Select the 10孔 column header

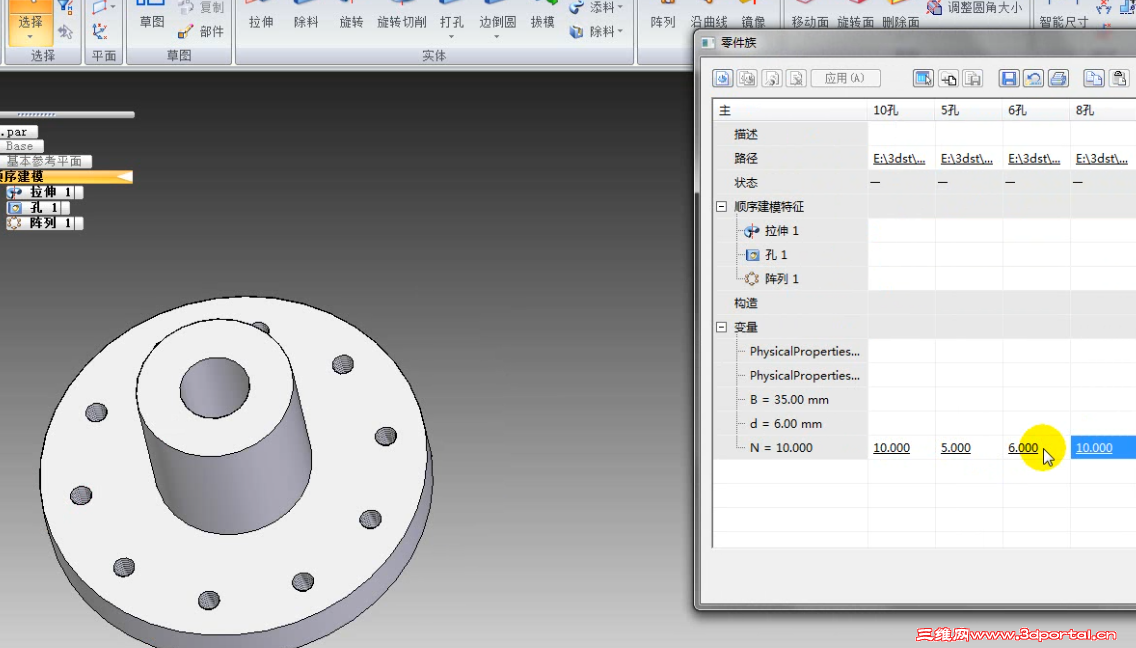tap(901, 110)
